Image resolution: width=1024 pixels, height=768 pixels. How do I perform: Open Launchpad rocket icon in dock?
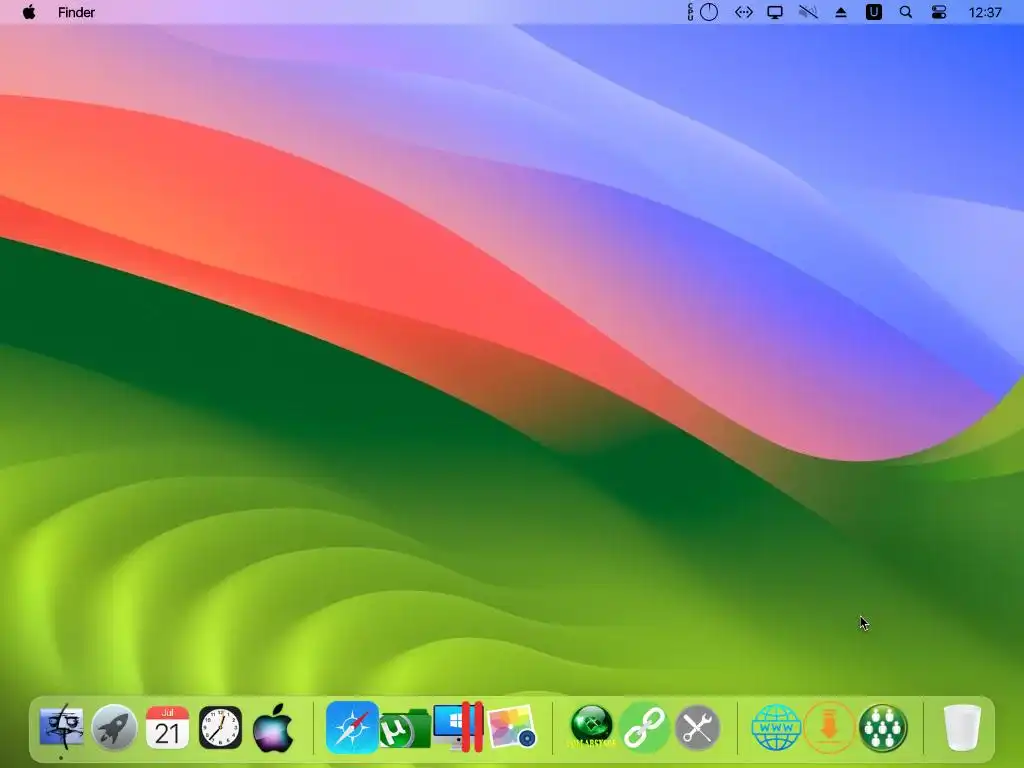pos(114,727)
